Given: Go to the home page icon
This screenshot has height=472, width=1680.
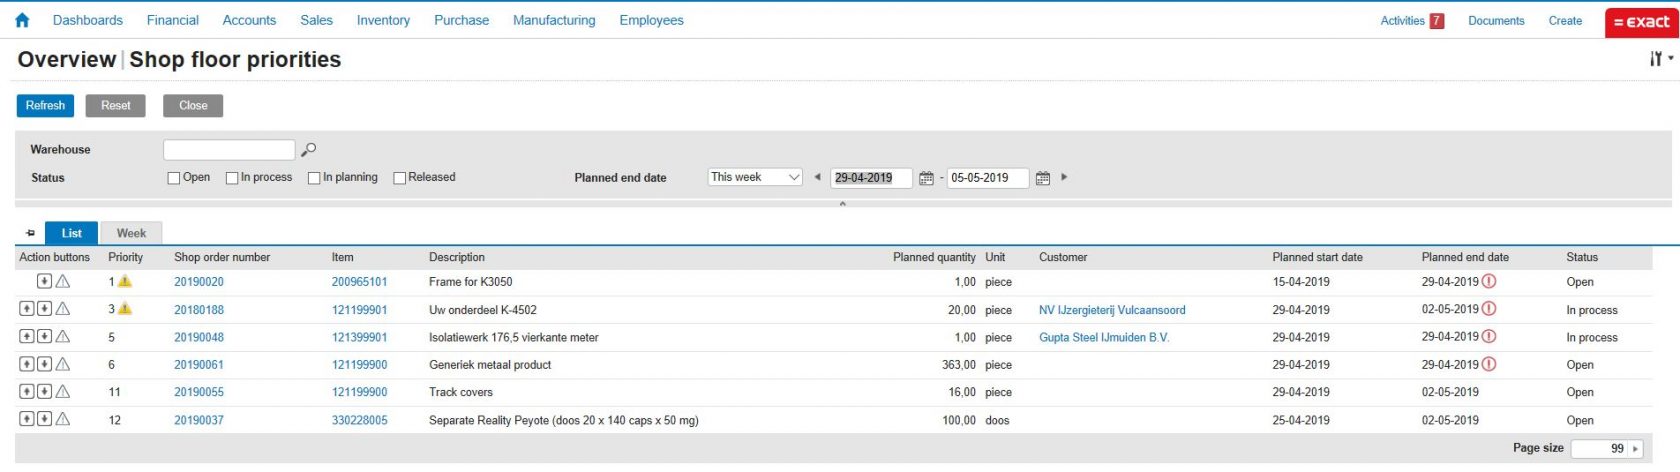Looking at the screenshot, I should 22,20.
